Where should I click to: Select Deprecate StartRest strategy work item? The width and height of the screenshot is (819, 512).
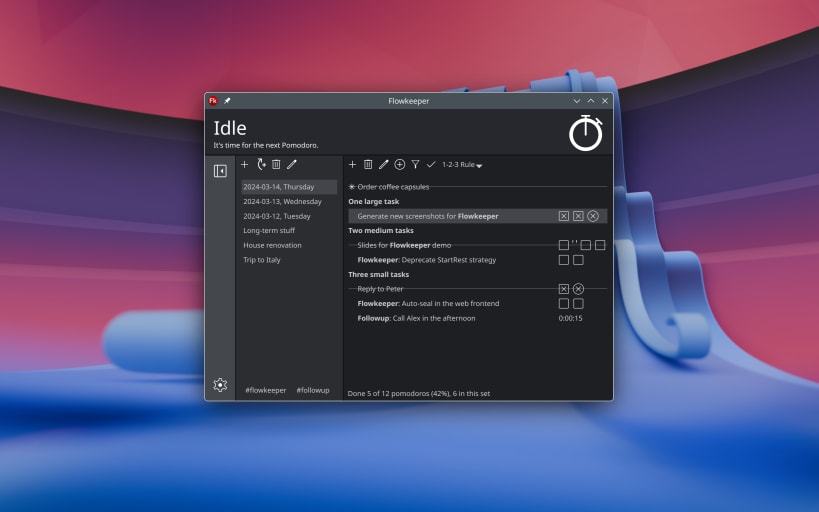[x=478, y=260]
